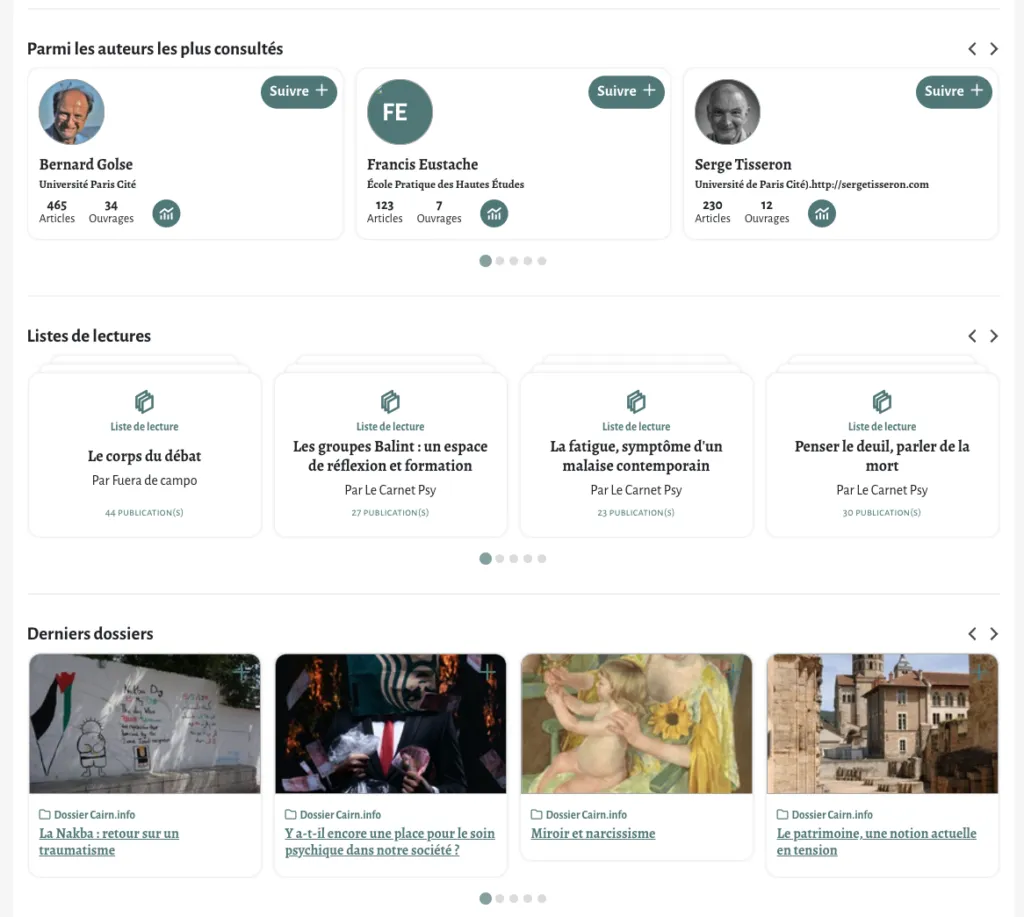This screenshot has height=917, width=1024.
Task: Follow Francis Eustache with Suivre button
Action: click(x=626, y=91)
